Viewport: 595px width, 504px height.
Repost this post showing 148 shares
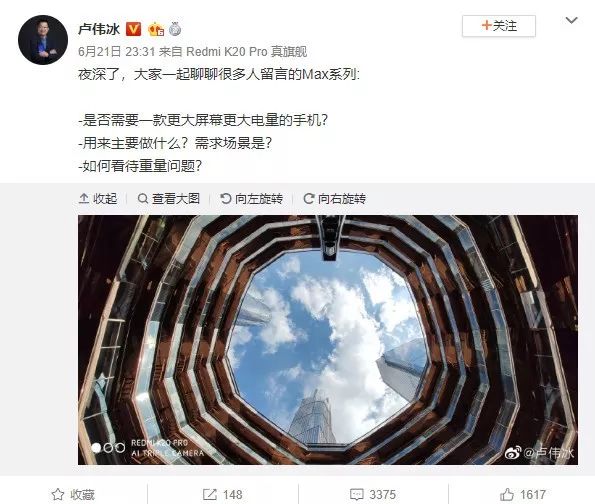(x=223, y=495)
